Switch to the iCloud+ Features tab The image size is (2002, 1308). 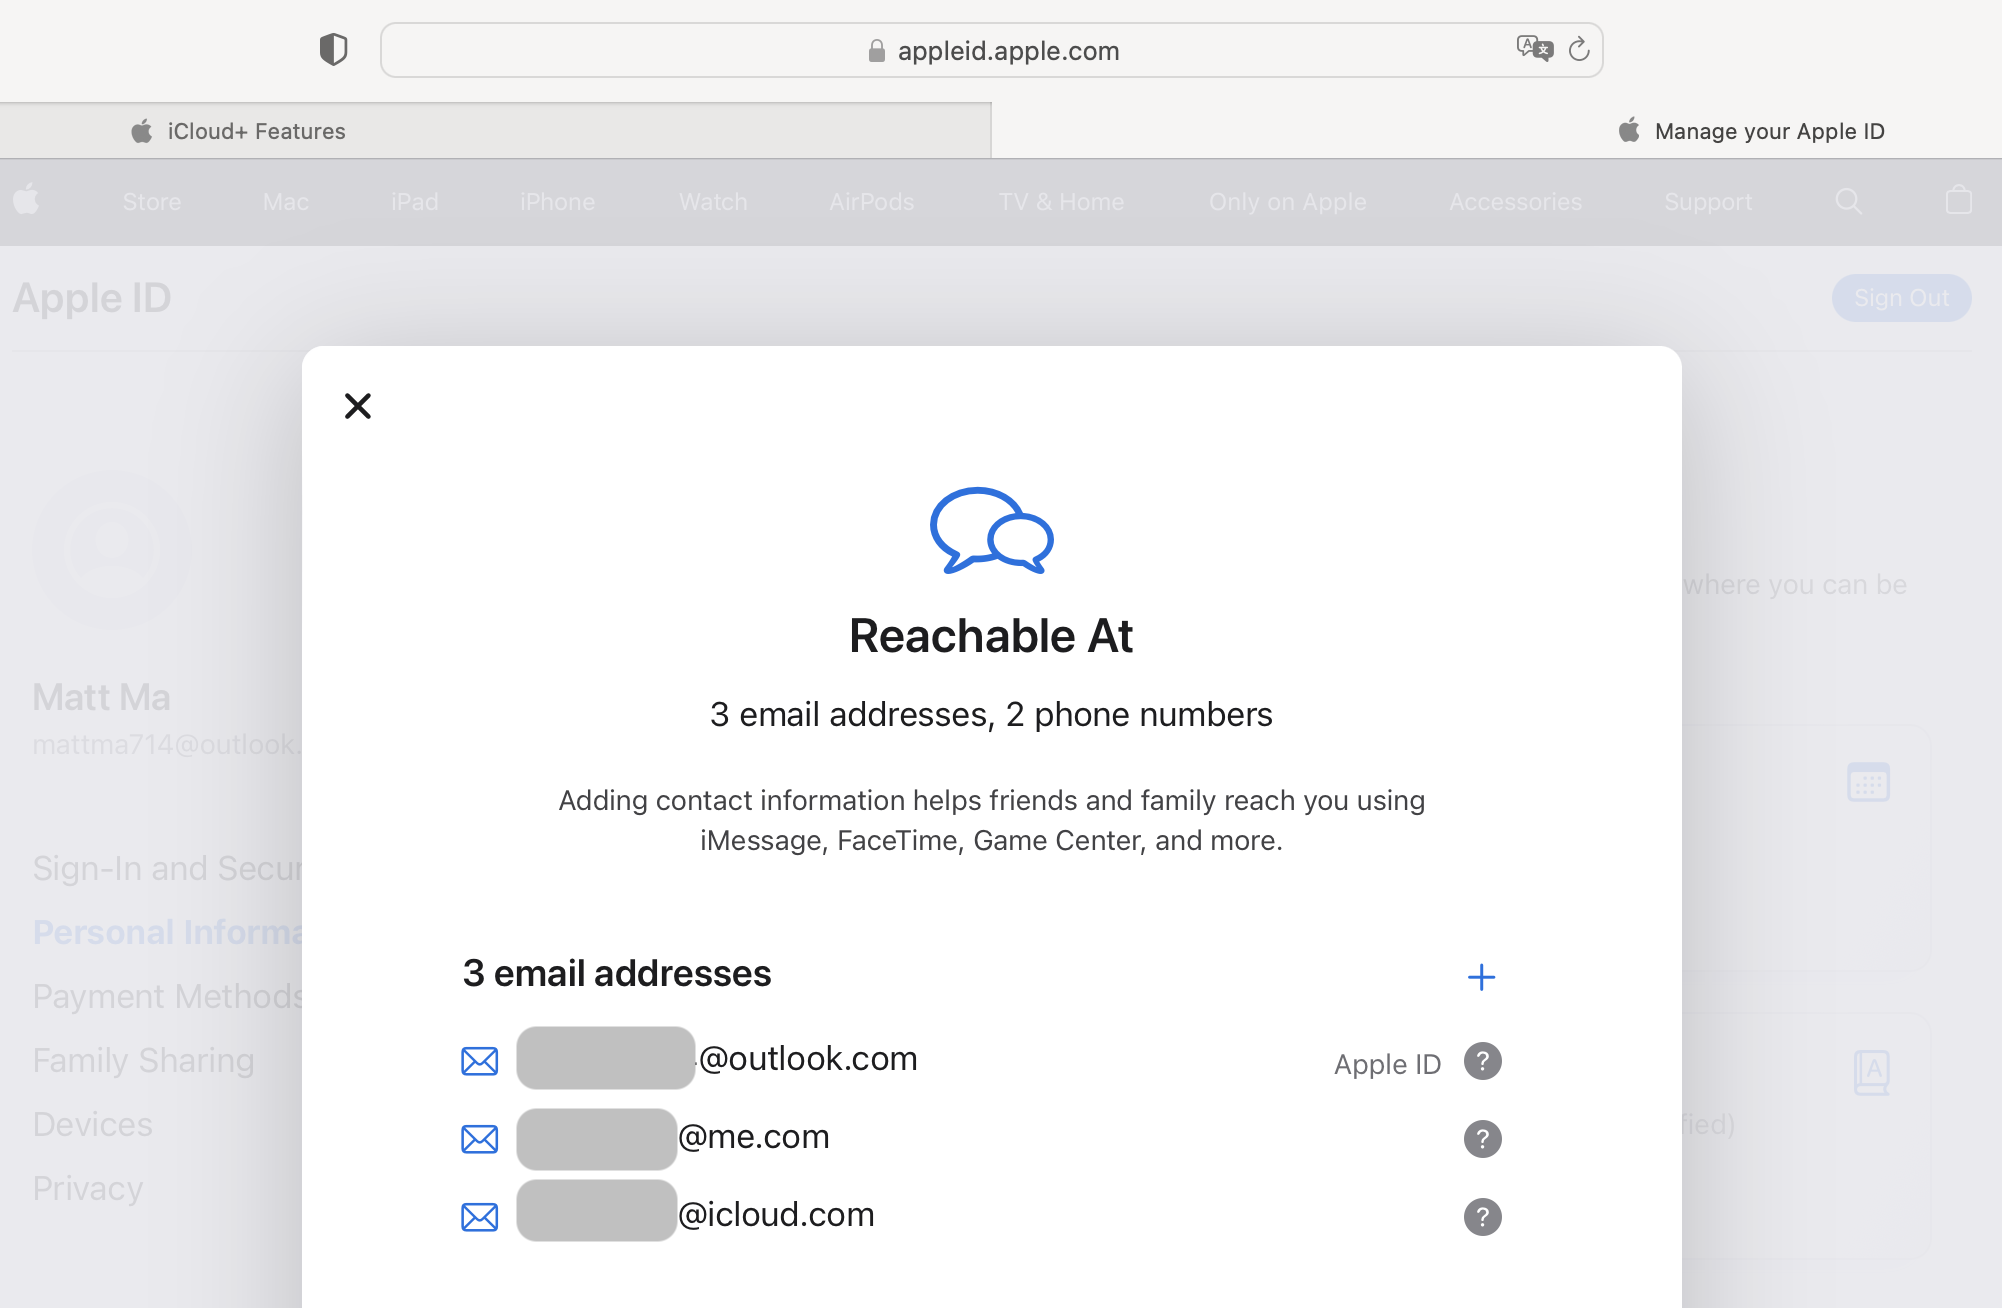pos(495,131)
